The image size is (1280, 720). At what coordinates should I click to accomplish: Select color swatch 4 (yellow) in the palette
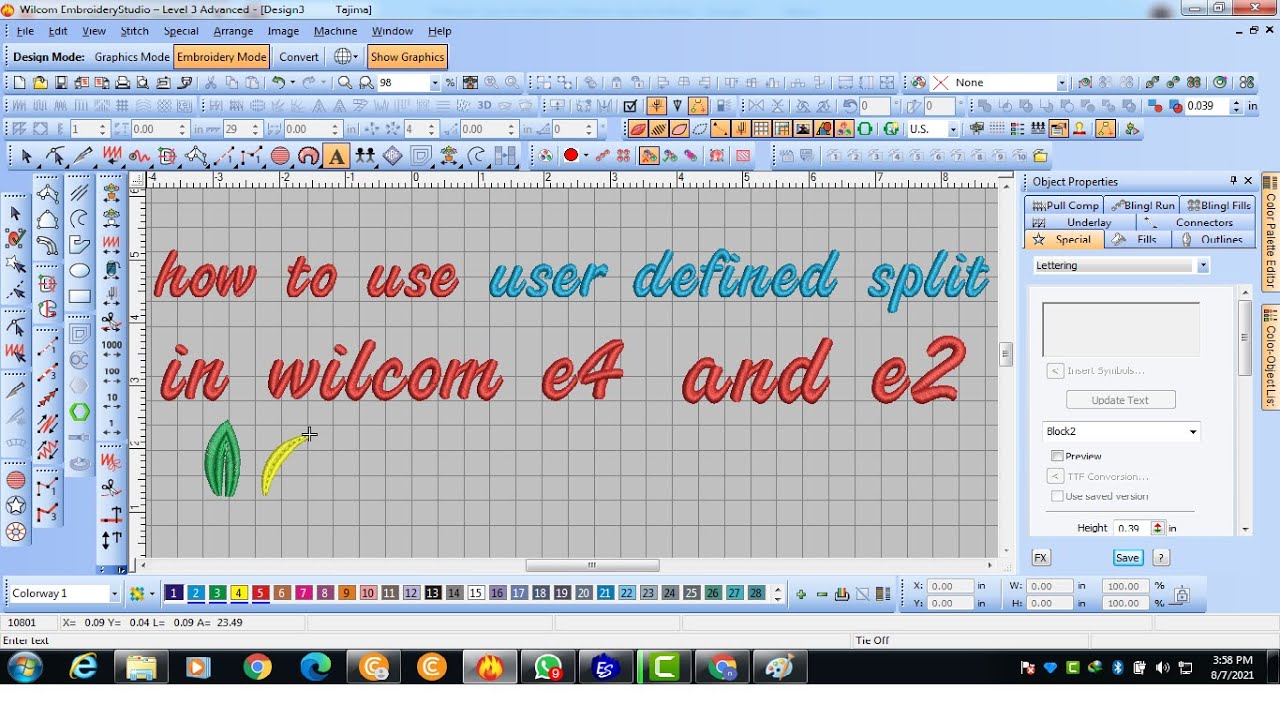[238, 593]
